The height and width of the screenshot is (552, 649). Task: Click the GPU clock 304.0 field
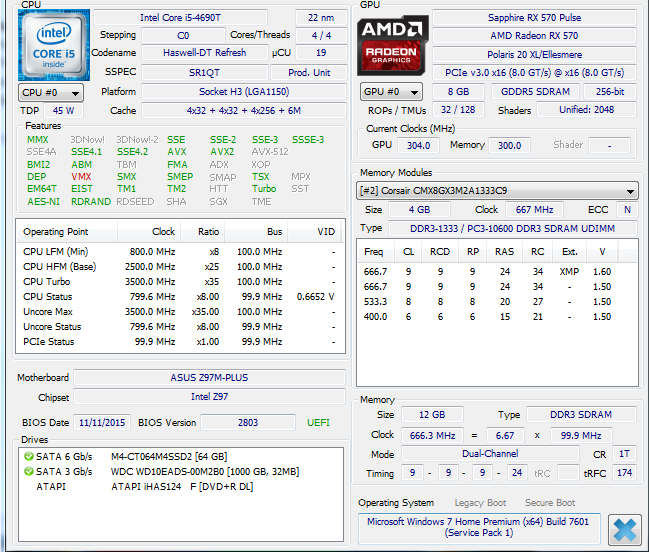pos(418,146)
